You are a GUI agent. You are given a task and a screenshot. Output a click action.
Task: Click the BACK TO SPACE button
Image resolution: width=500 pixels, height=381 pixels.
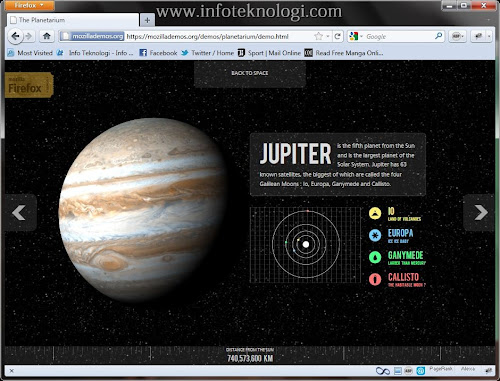[x=250, y=73]
